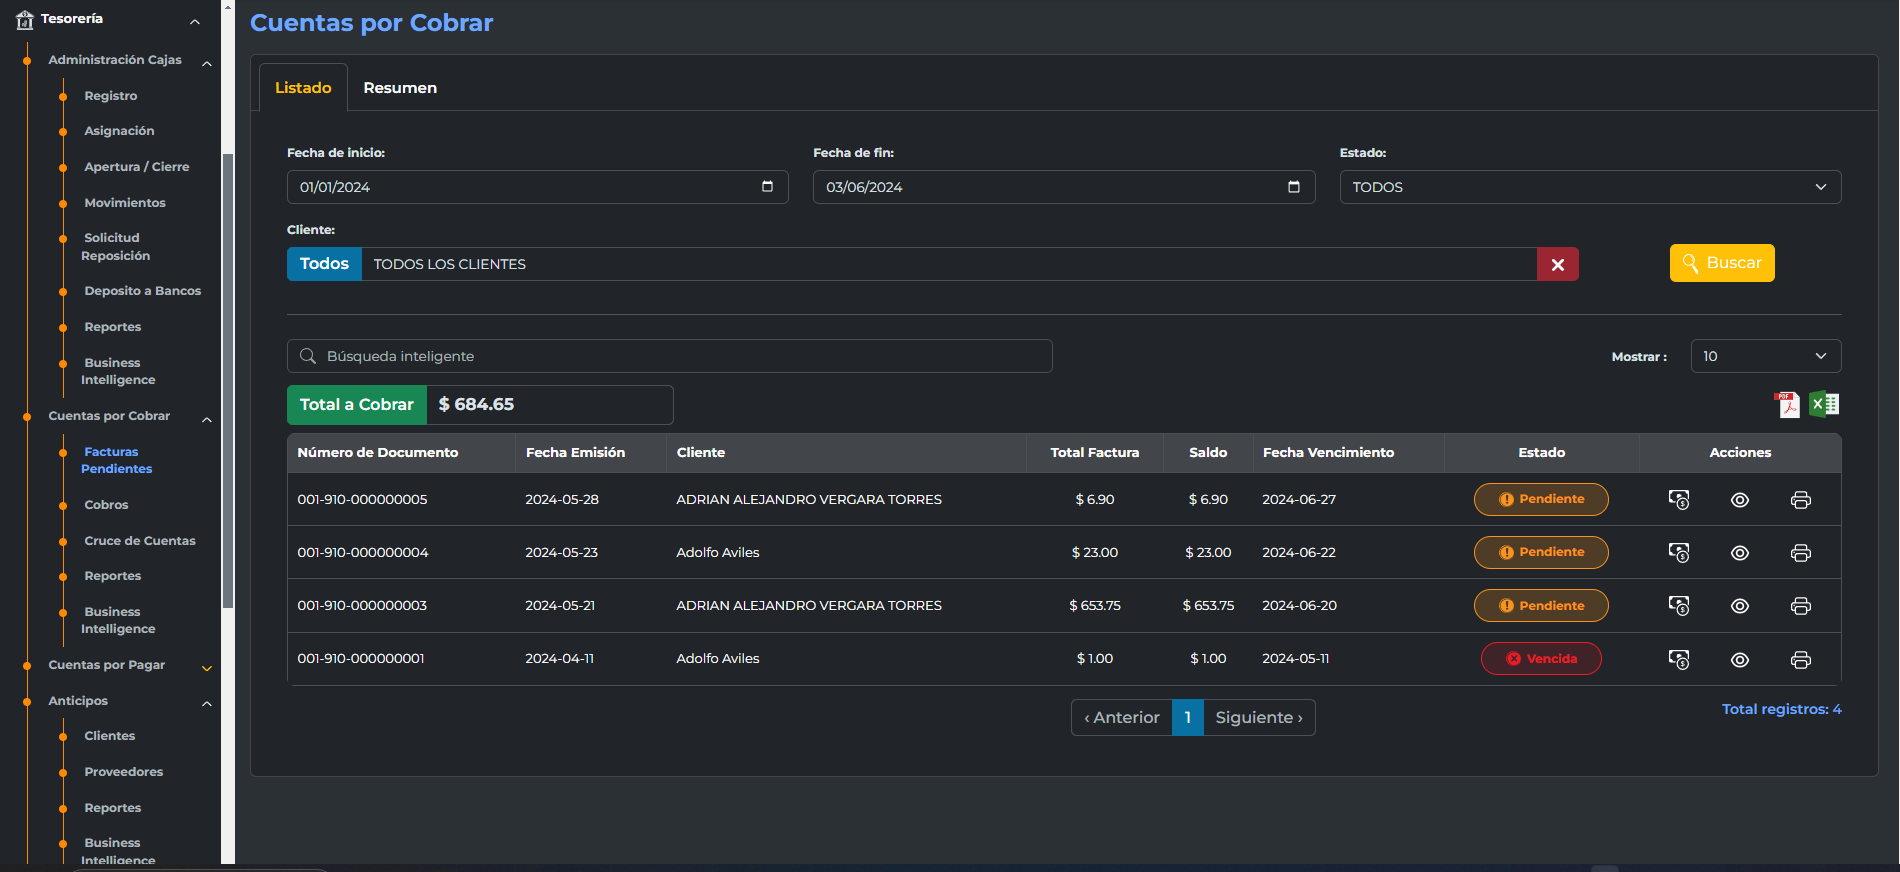Image resolution: width=1900 pixels, height=872 pixels.
Task: Clear the client filter with red X
Action: pos(1557,265)
